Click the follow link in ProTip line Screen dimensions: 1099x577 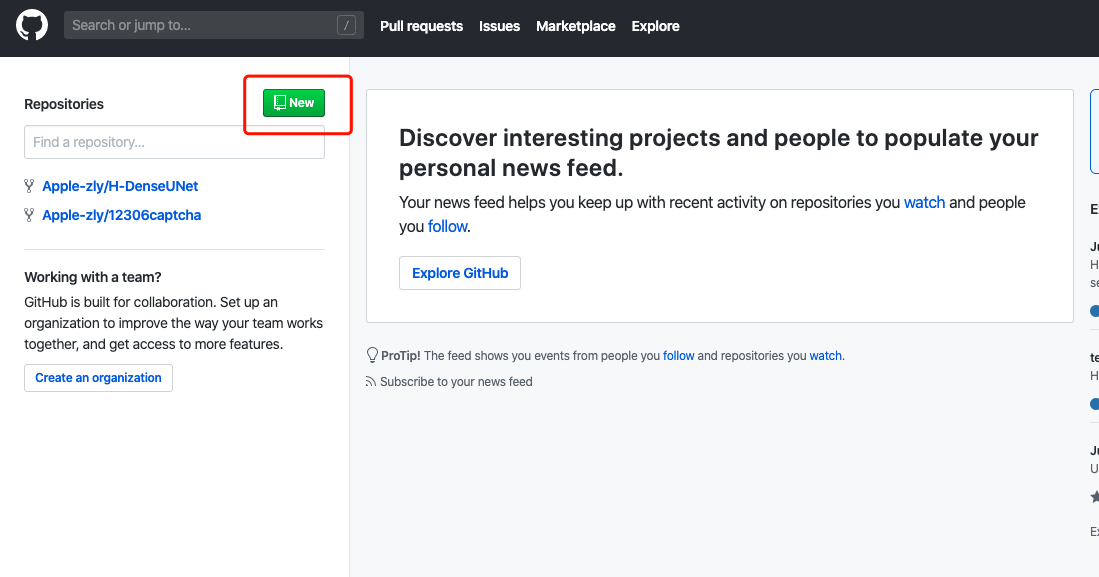tap(678, 355)
